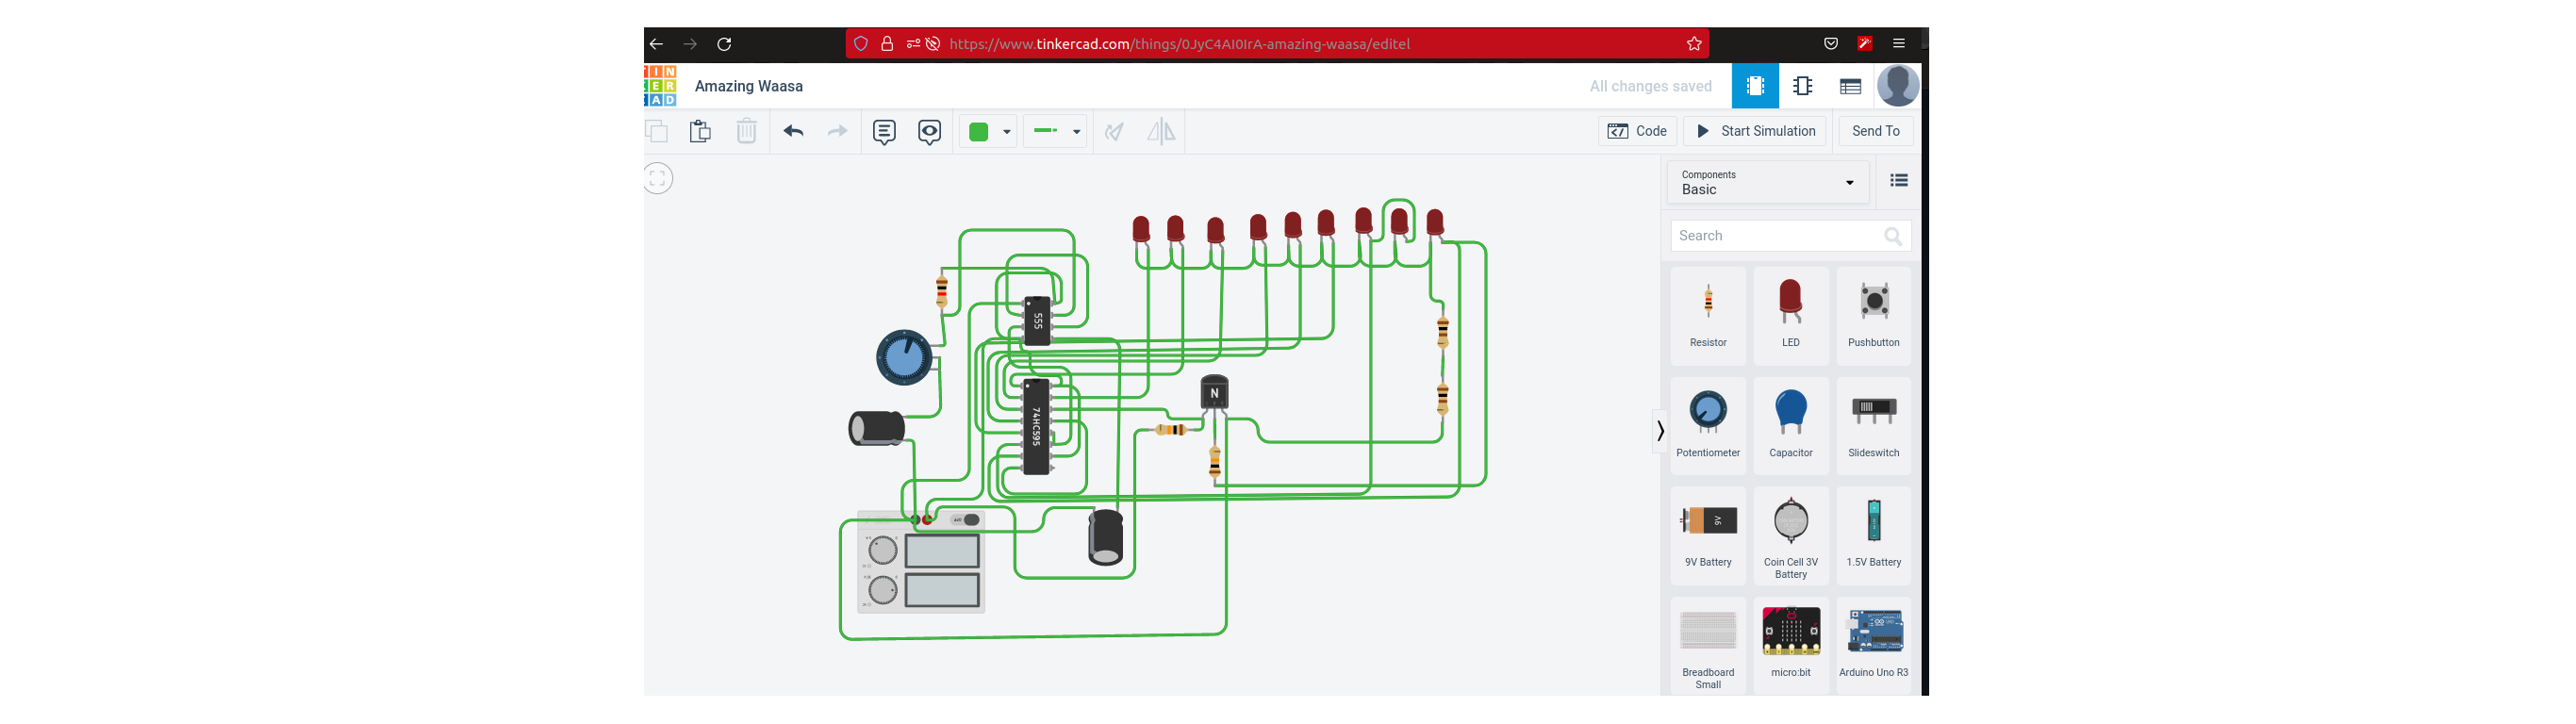Click the red wand extension icon

1865,44
